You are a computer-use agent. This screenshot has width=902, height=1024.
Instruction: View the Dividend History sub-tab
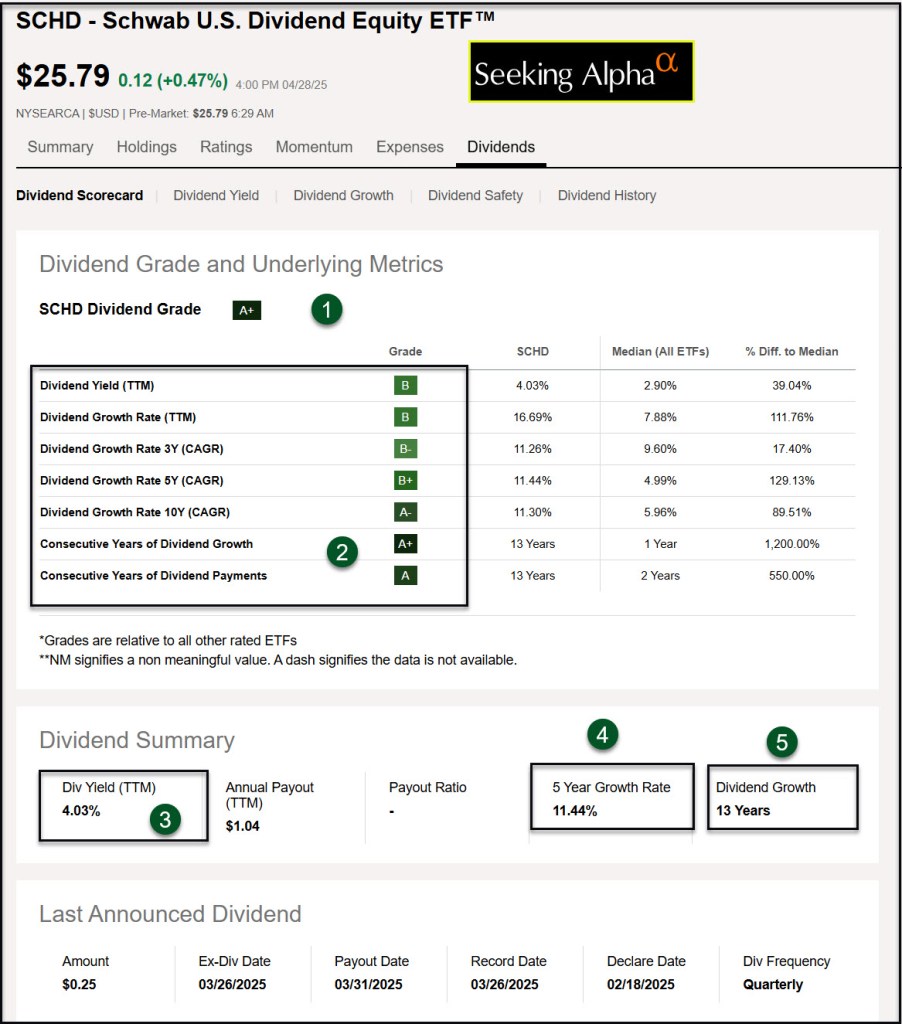[x=607, y=196]
